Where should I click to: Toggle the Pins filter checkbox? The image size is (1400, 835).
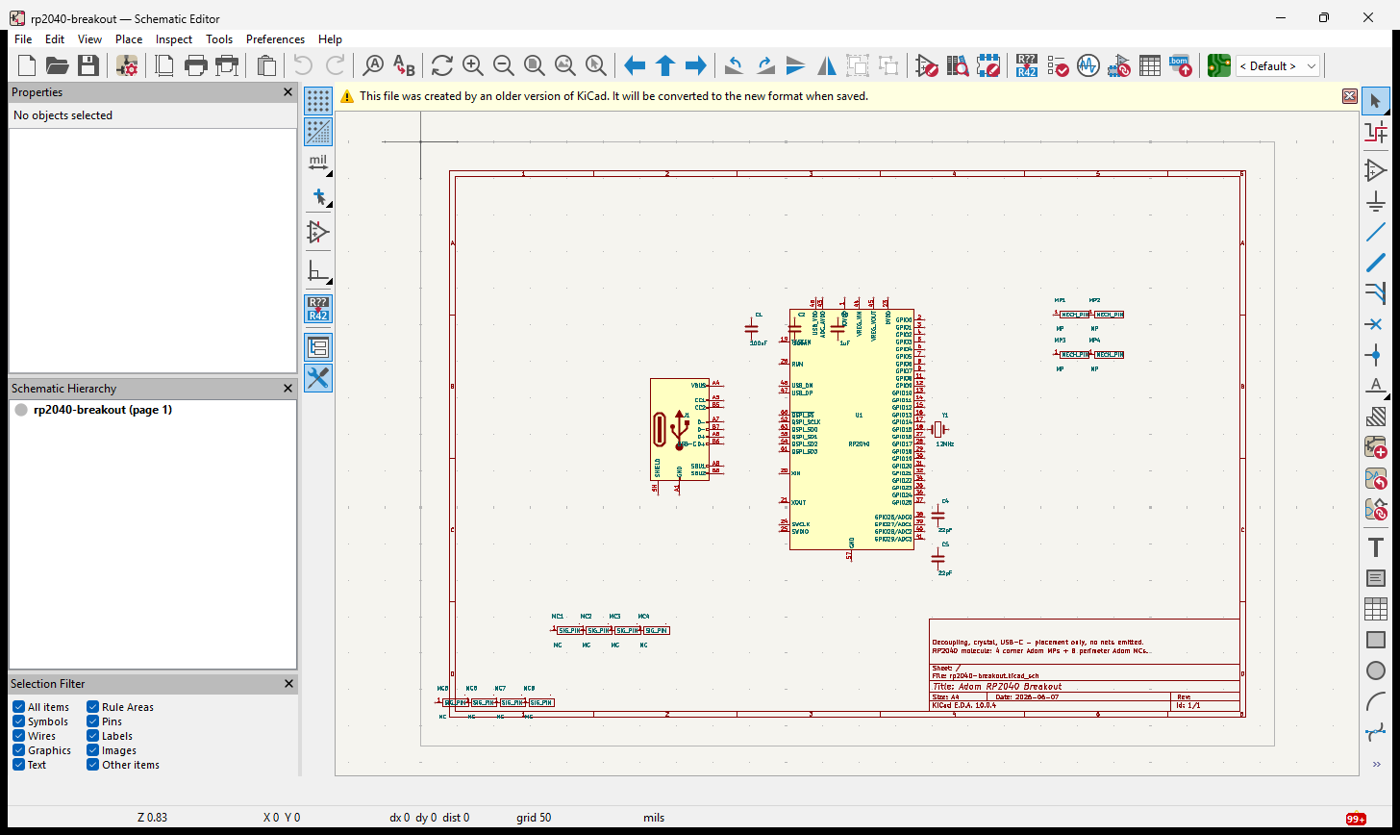93,721
